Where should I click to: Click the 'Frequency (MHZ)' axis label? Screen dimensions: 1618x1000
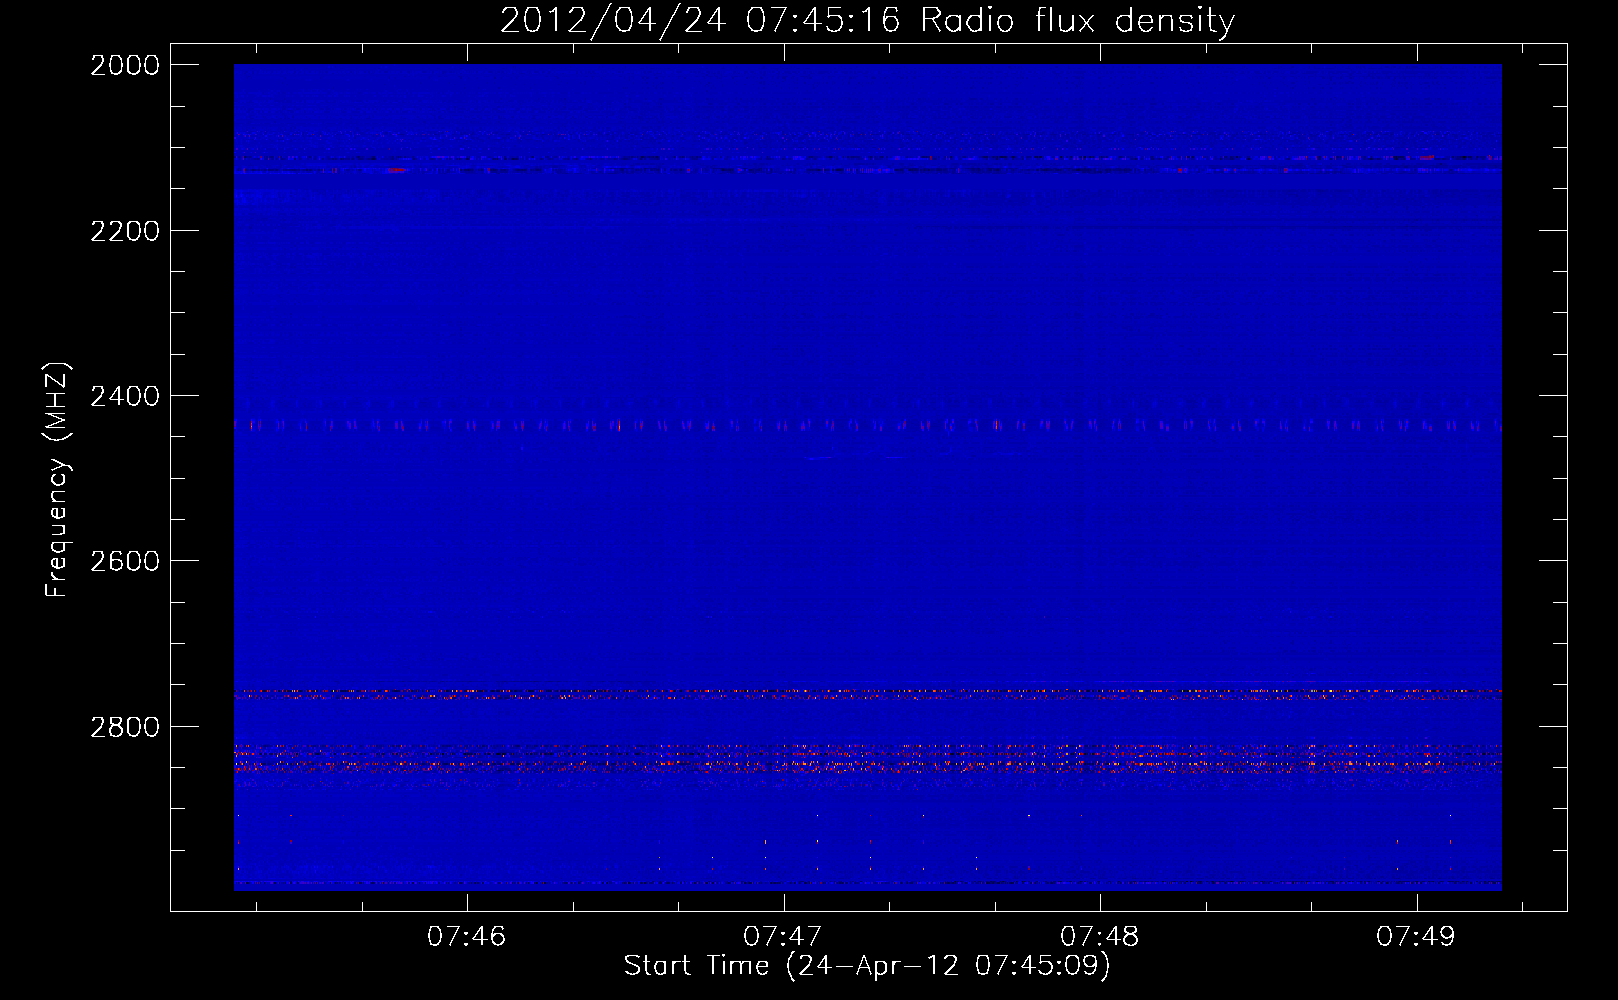(57, 480)
